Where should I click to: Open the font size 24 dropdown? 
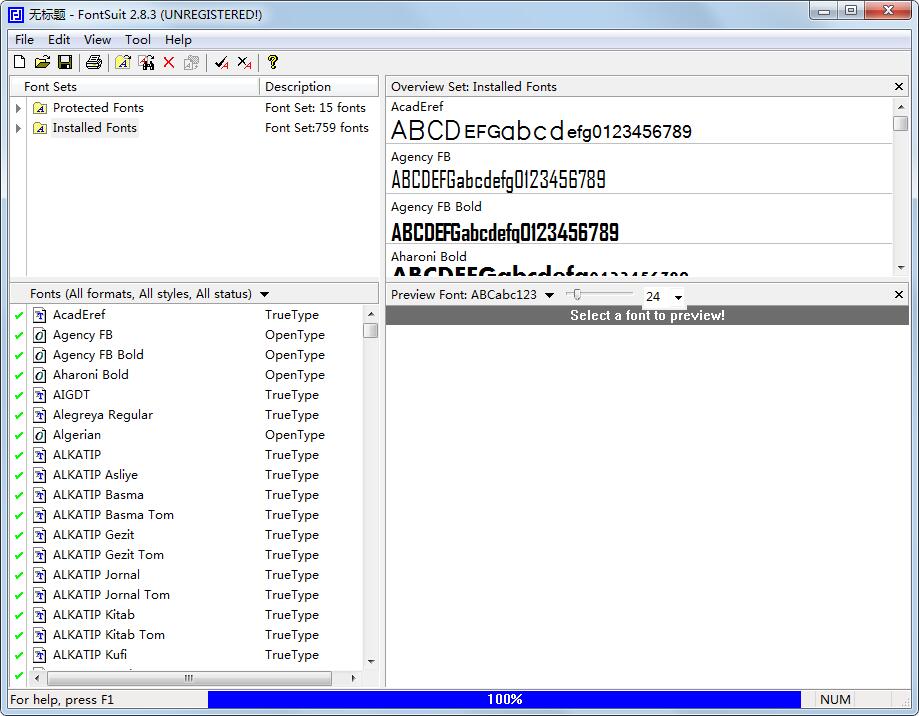[678, 297]
